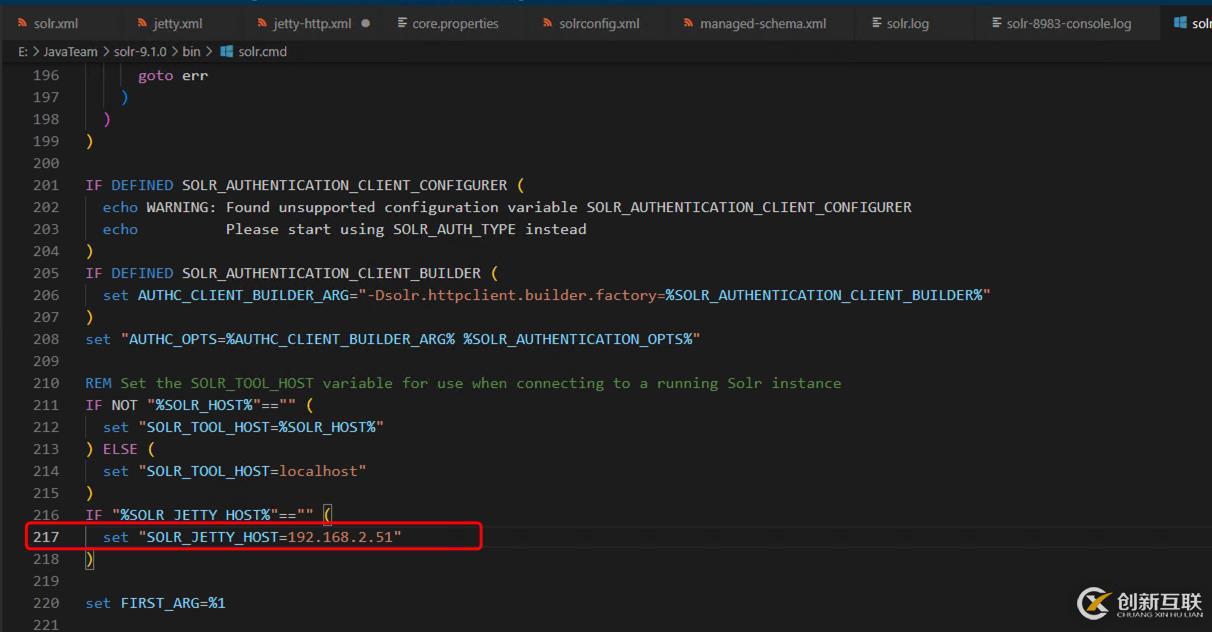Click the 'goto err' statement on line 196
1212x632 pixels.
173,75
